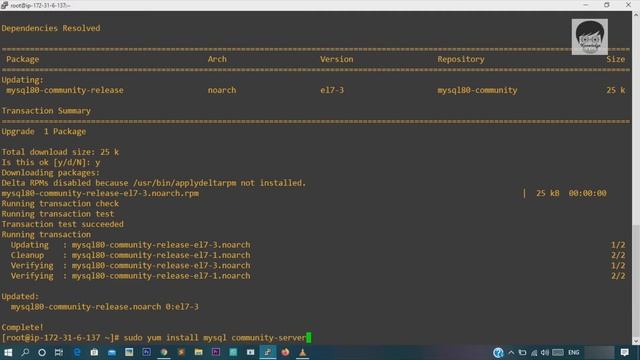Screen dimensions: 640x360
Task: Open the Windows Start menu
Action: (x=8, y=352)
